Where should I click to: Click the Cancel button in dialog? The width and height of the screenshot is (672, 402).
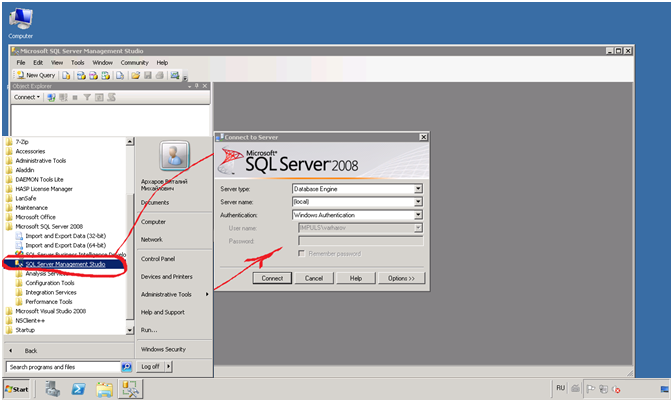(x=314, y=279)
